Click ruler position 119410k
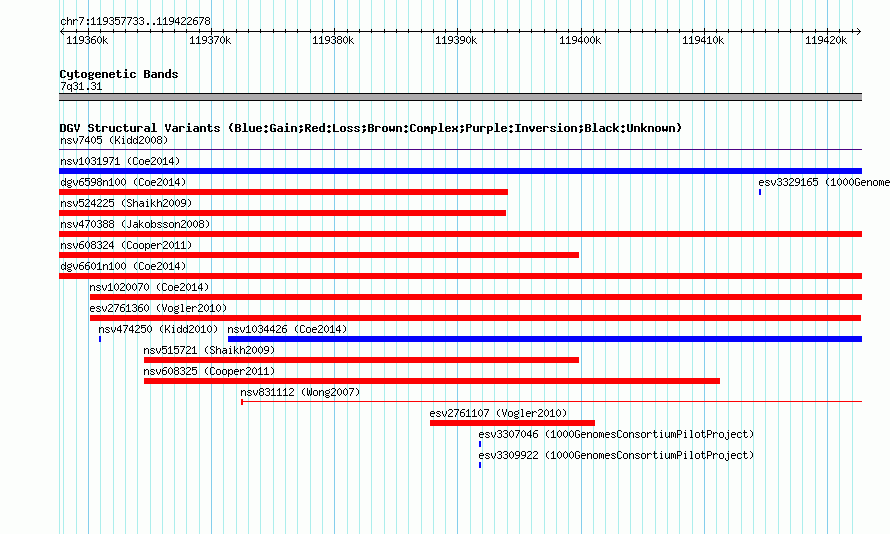Screen dimensions: 890x534 pyautogui.click(x=703, y=40)
